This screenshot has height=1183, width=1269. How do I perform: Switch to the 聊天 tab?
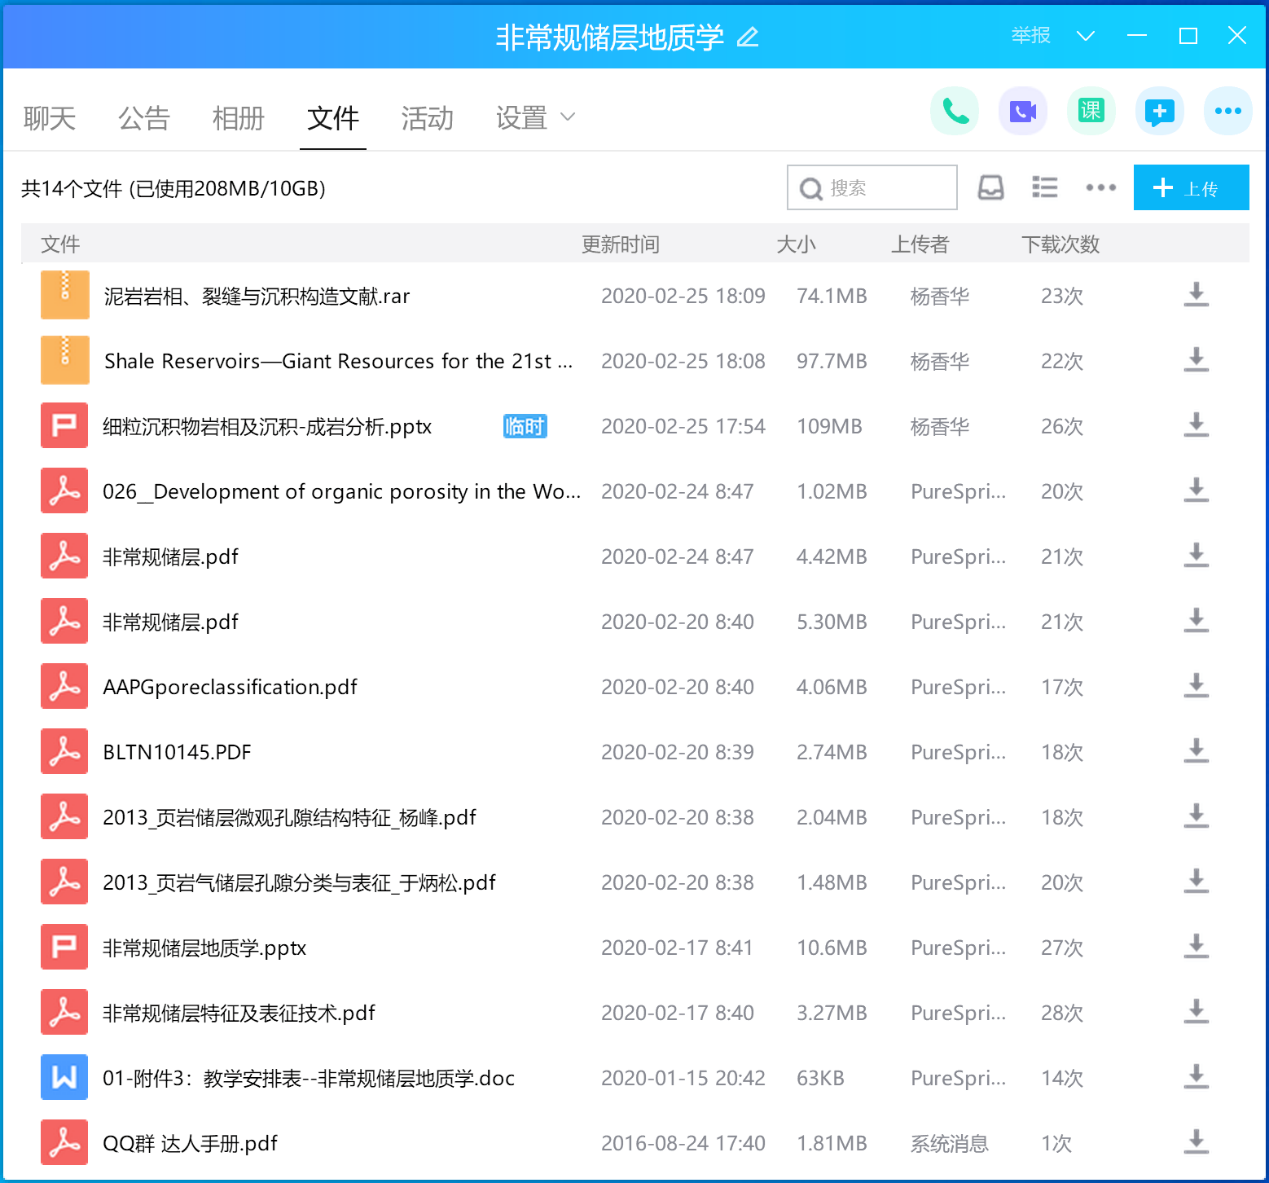[49, 118]
